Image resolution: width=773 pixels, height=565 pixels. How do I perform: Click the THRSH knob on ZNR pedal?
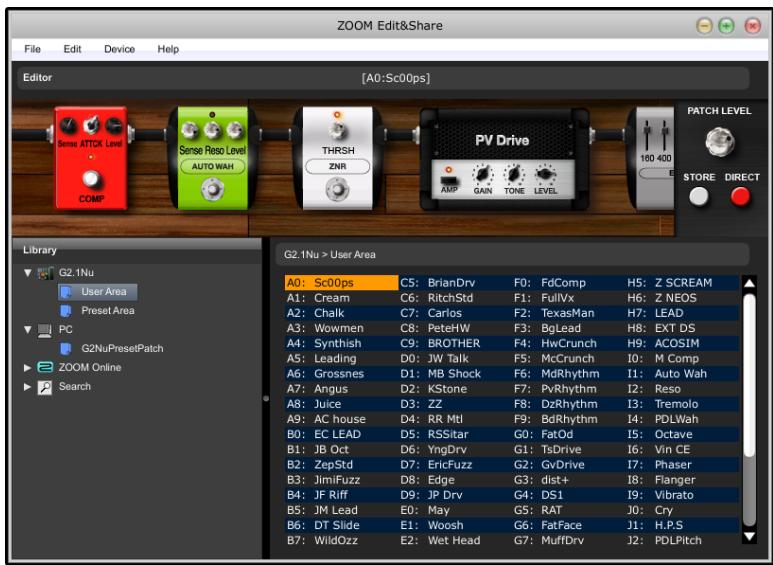(x=338, y=131)
